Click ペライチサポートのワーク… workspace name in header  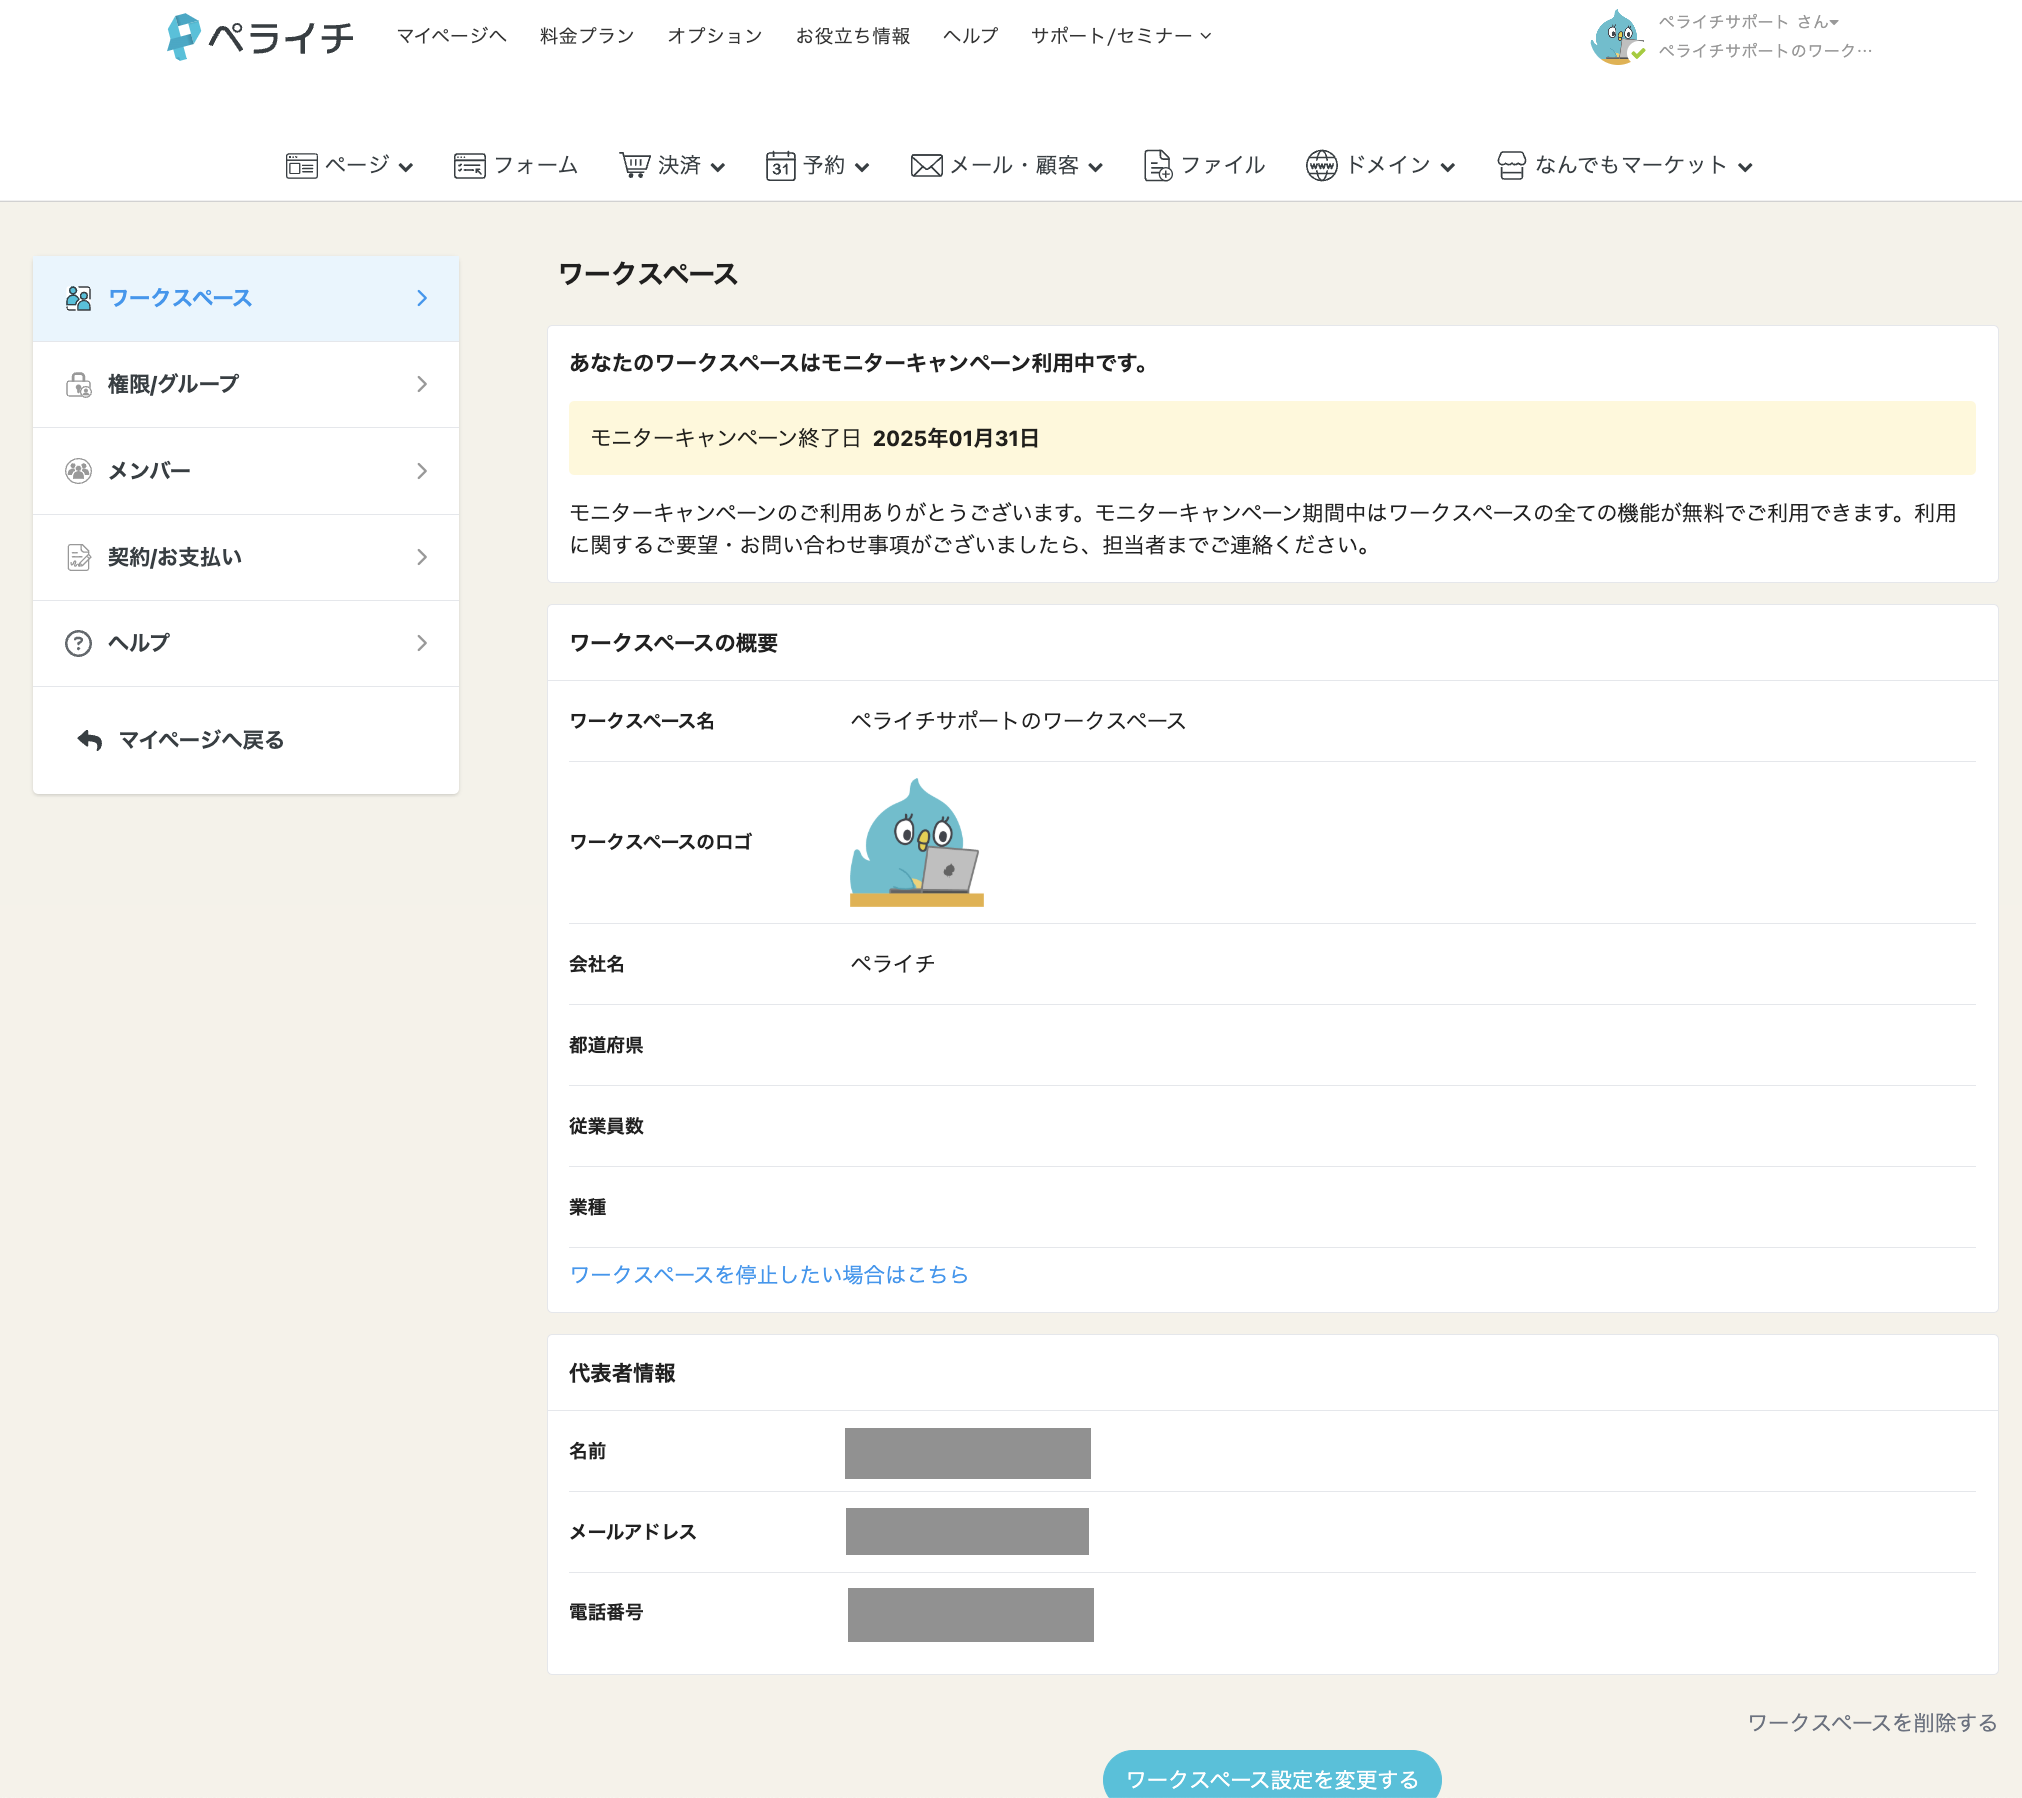click(x=1765, y=50)
